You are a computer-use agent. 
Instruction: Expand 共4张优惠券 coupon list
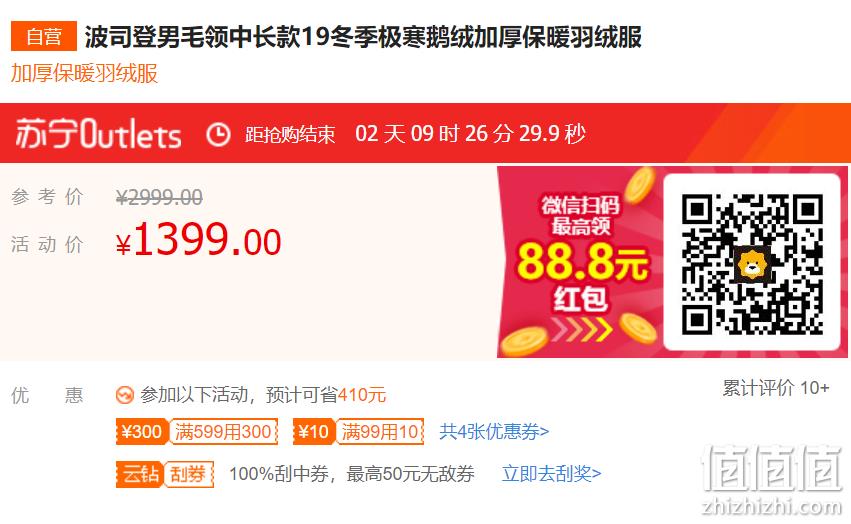[x=494, y=432]
